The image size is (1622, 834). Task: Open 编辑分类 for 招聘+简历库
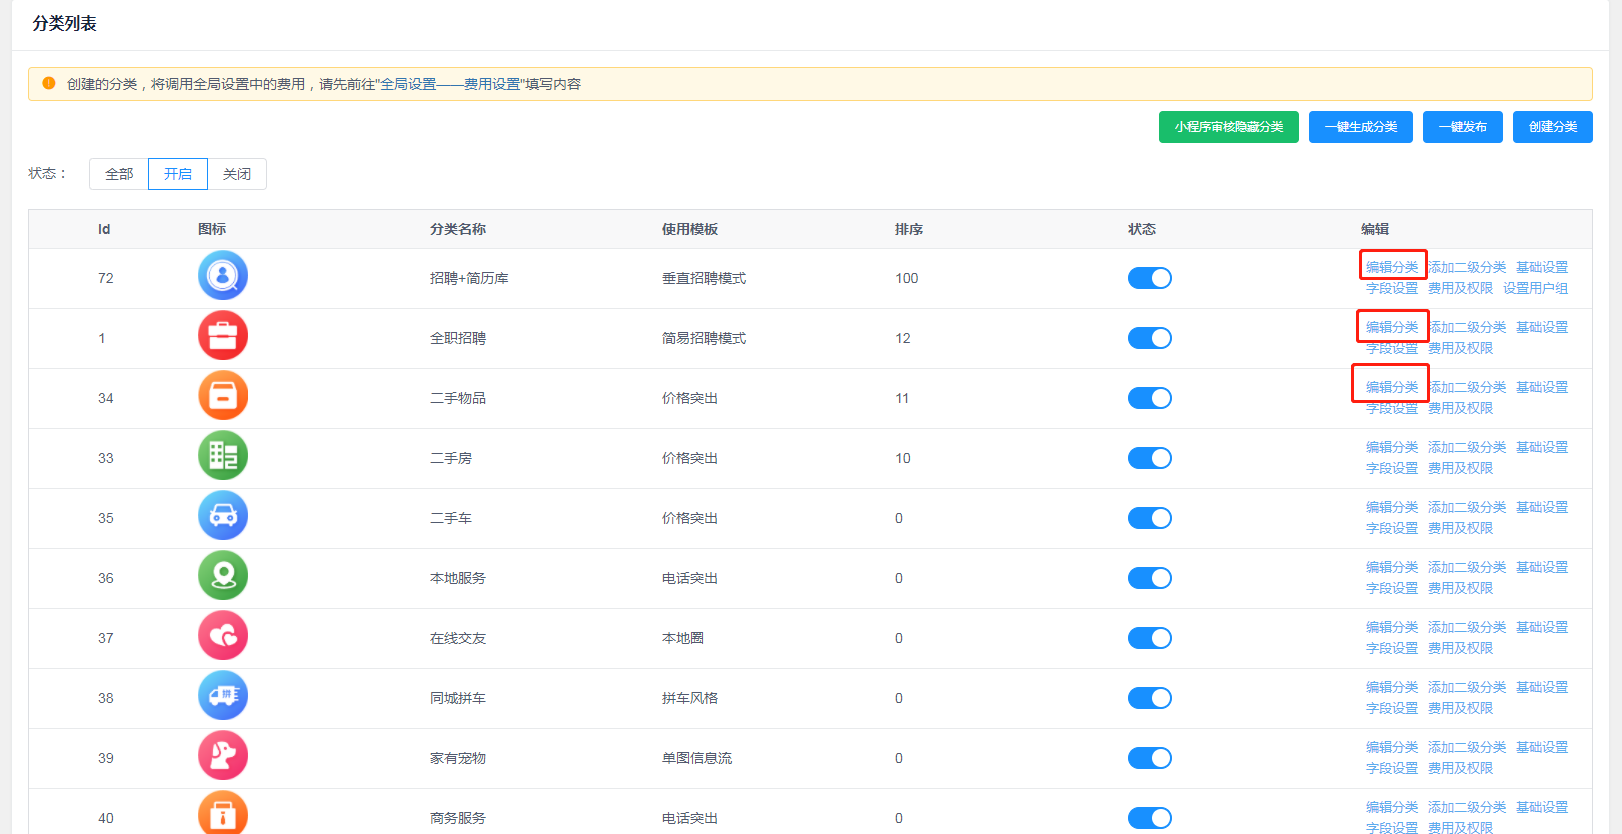[x=1392, y=267]
